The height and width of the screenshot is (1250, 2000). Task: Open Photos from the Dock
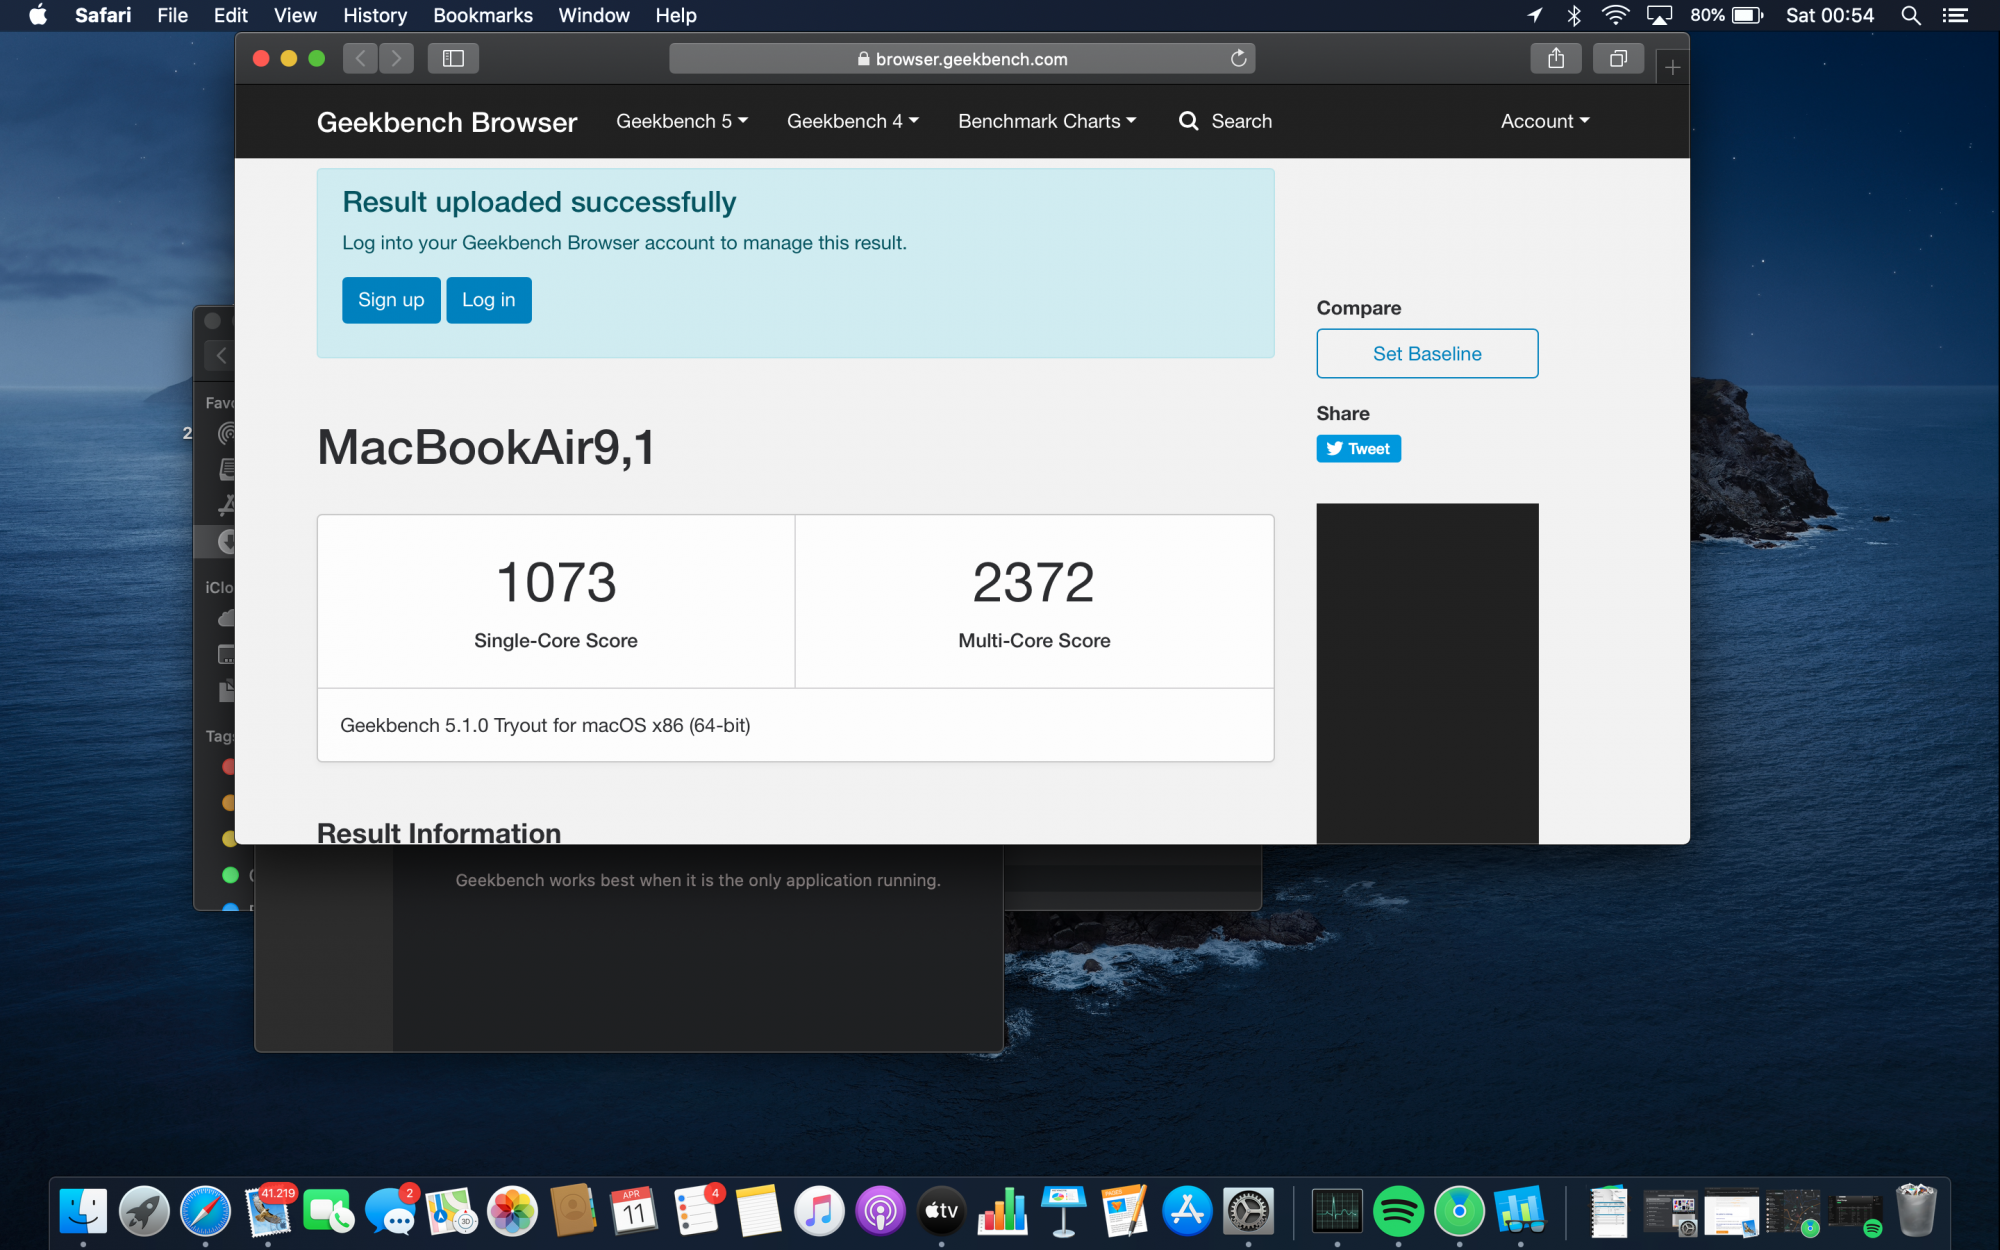click(512, 1211)
